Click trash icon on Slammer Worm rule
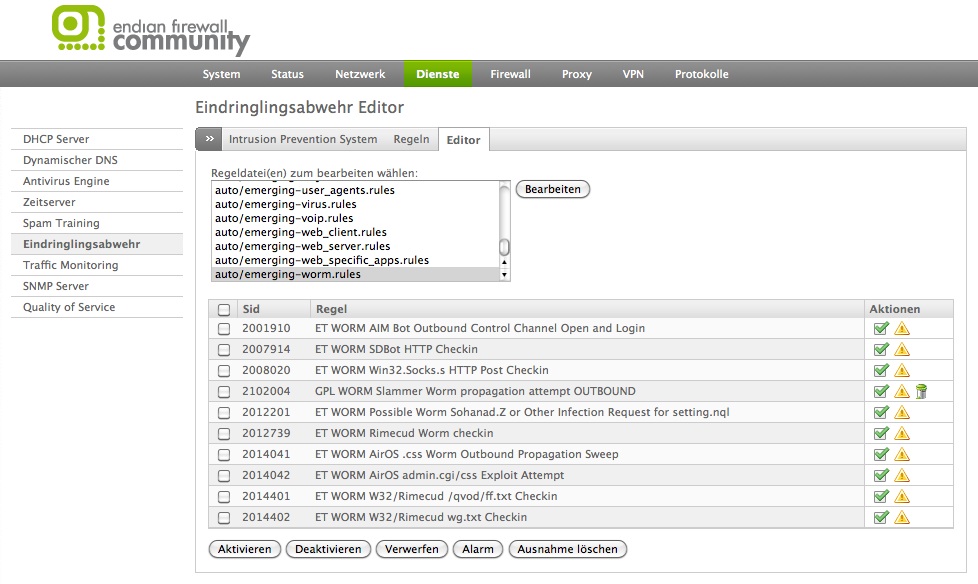 point(921,391)
